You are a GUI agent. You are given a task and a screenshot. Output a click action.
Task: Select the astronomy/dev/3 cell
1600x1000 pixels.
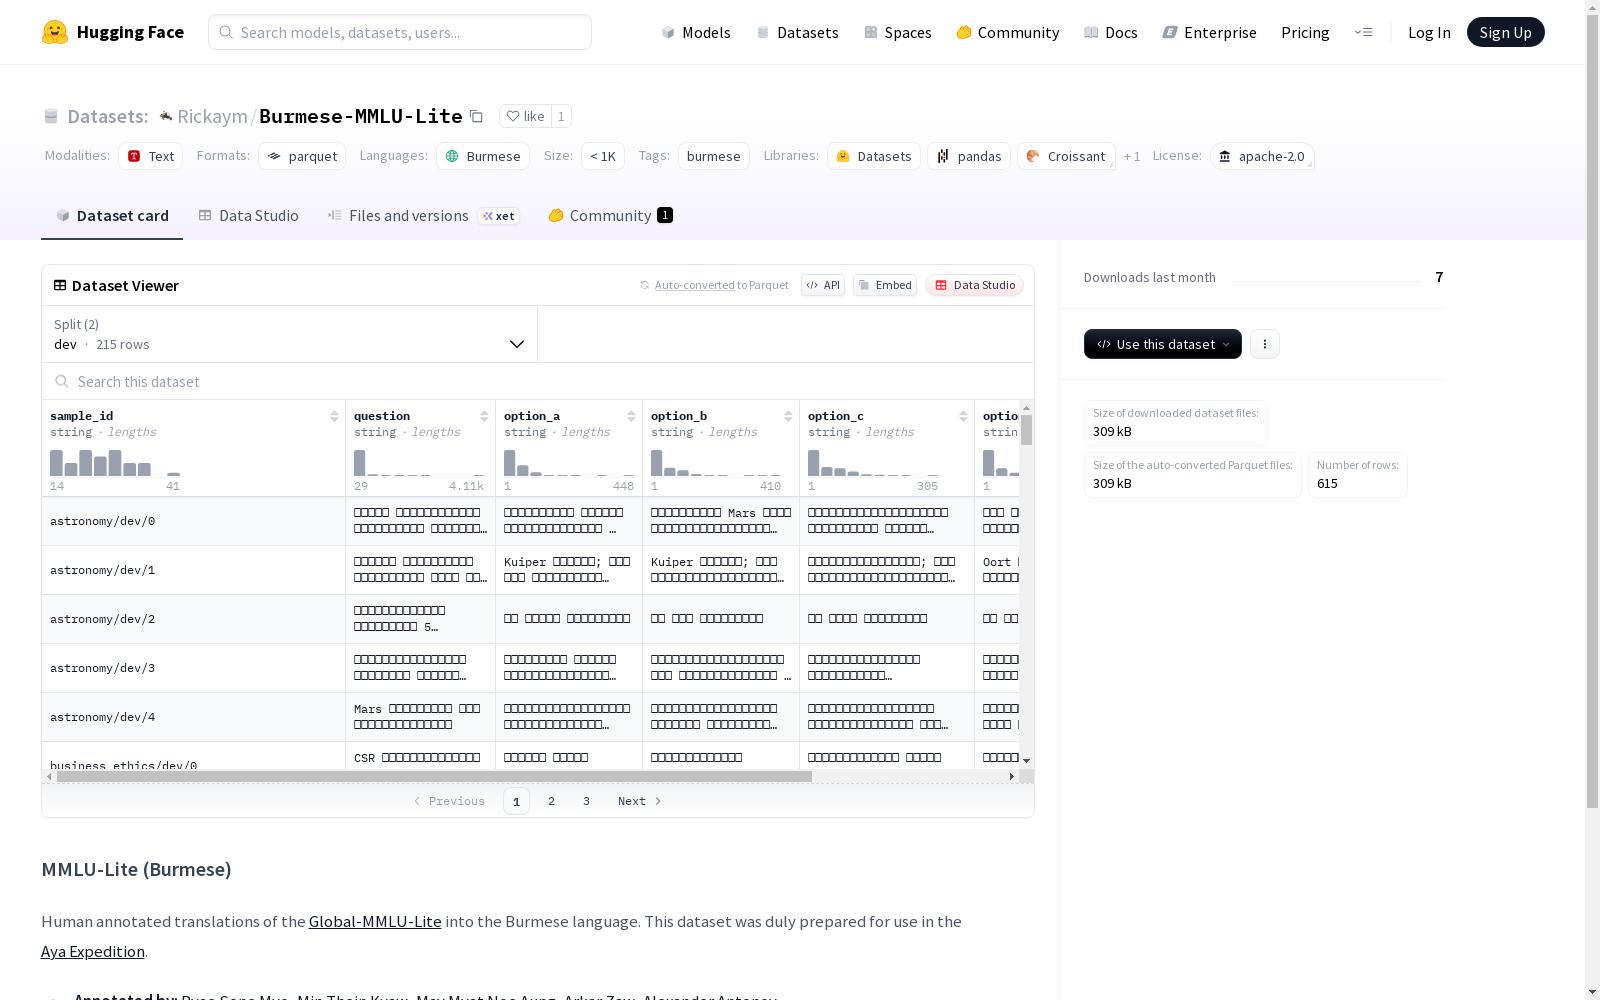193,668
